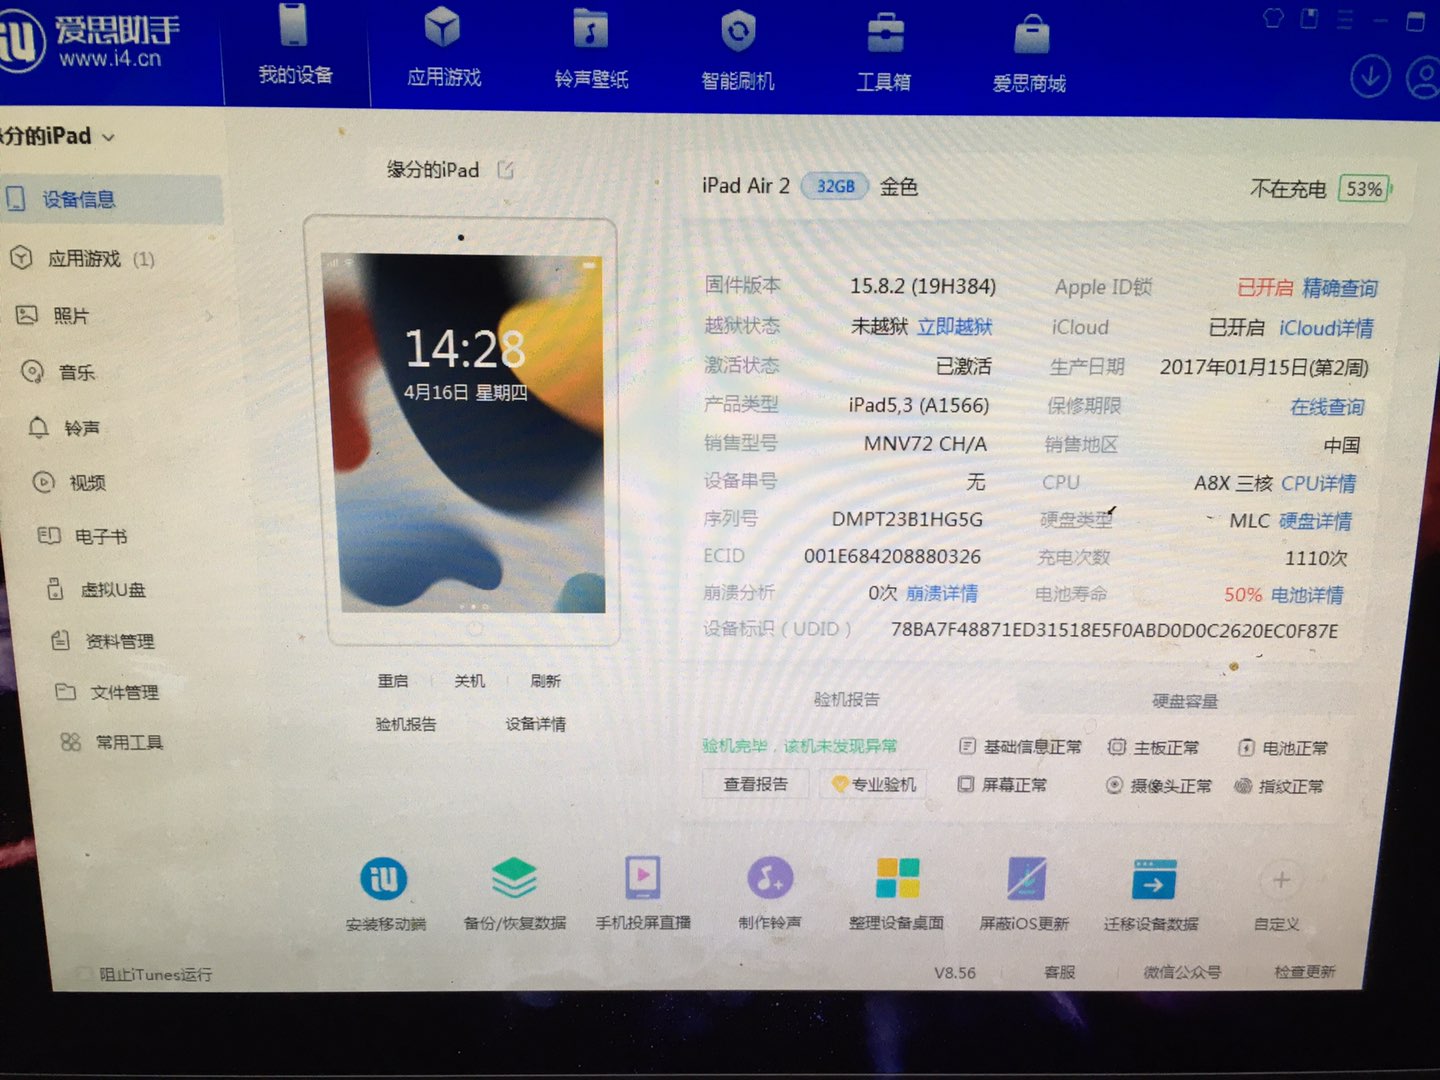Toggle the 阻止iTunes运行 checkbox
The image size is (1440, 1080).
coord(84,974)
